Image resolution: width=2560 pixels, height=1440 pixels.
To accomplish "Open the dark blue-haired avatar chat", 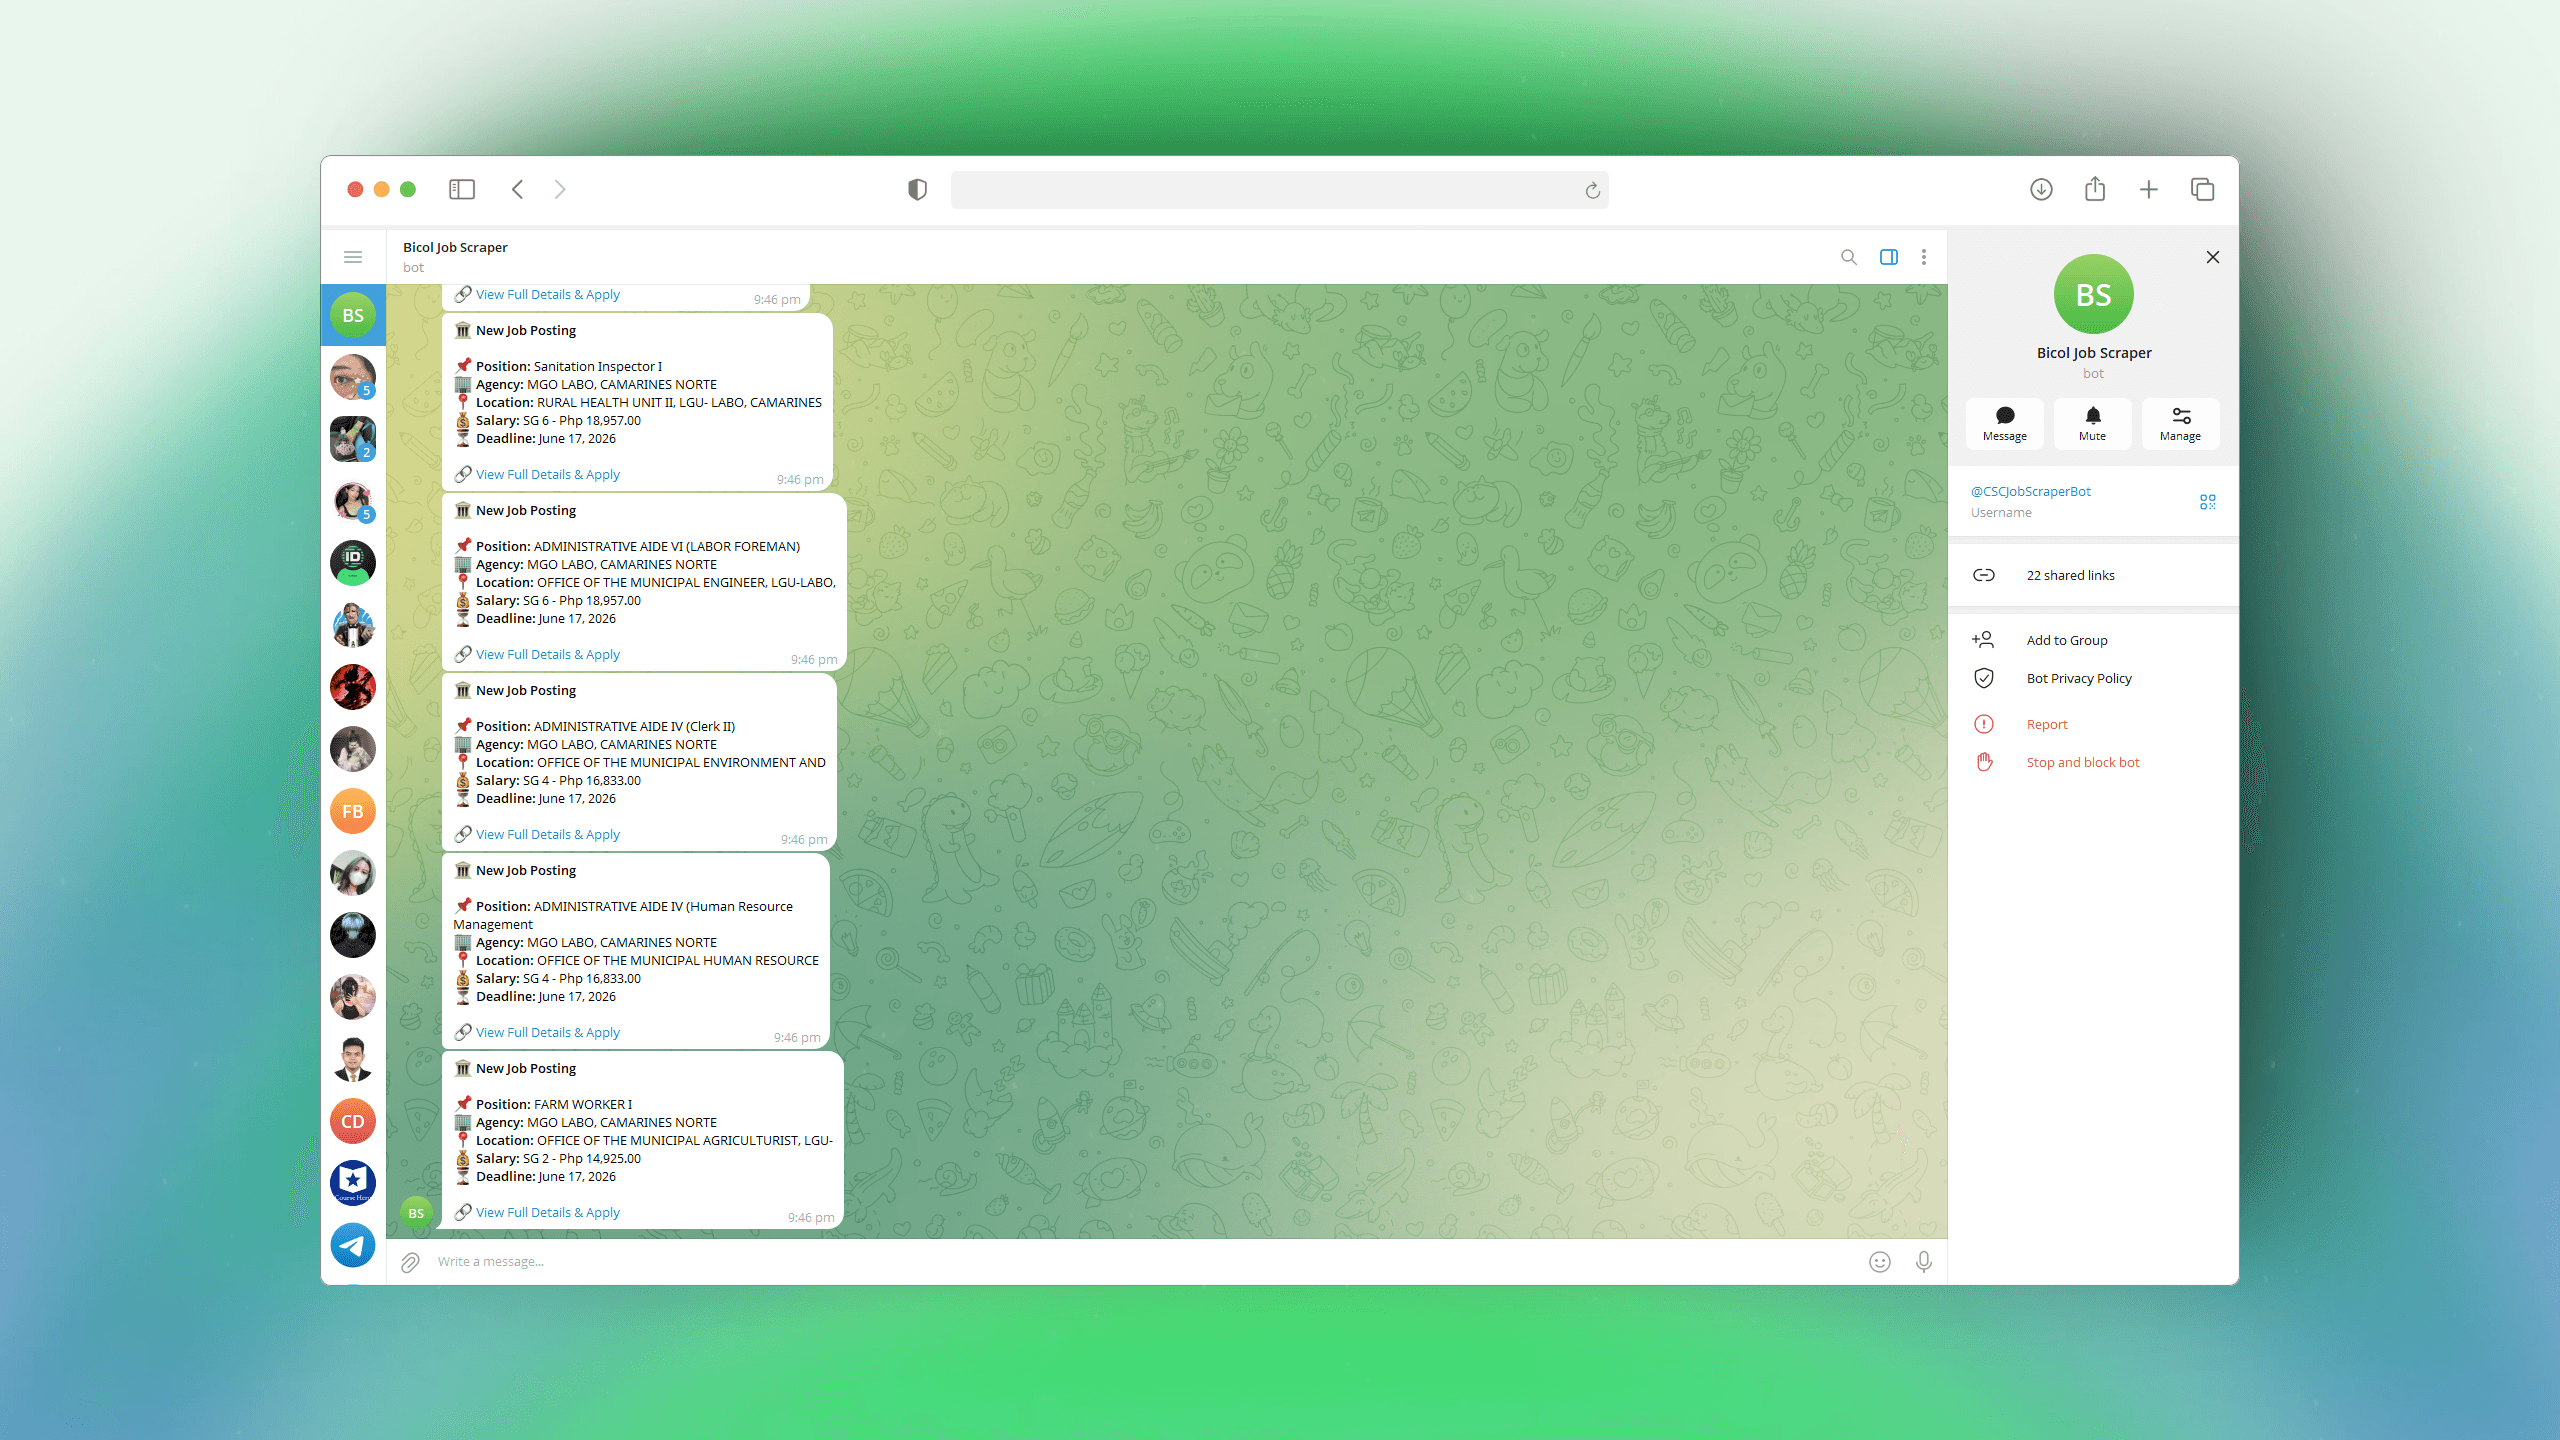I will (x=353, y=935).
